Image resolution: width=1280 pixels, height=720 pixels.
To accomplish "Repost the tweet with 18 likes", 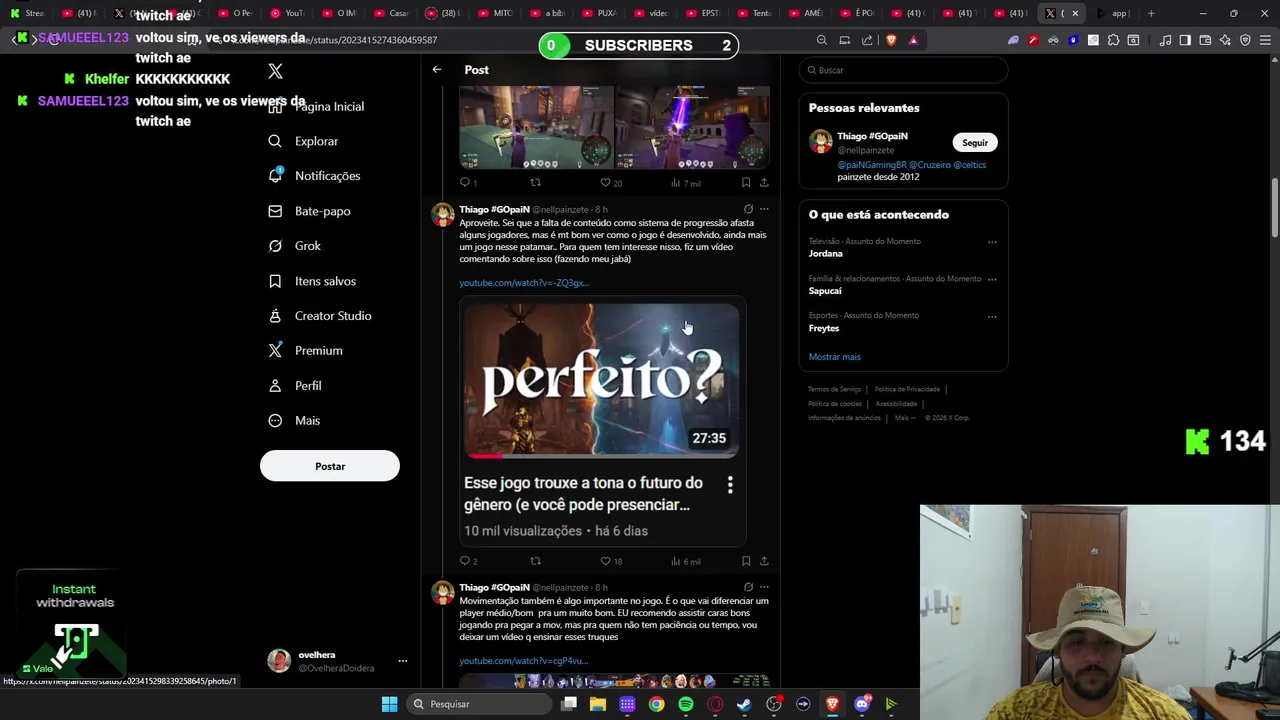I will coord(535,561).
